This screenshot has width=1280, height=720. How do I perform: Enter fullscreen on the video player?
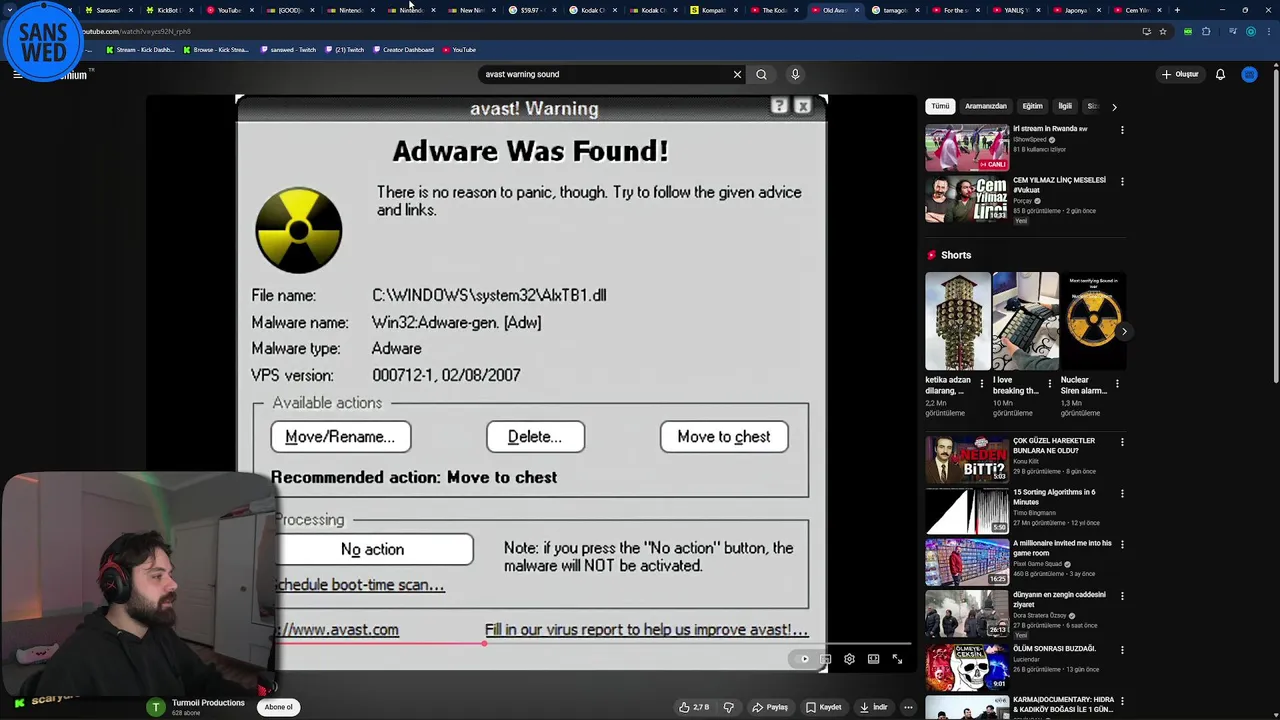pyautogui.click(x=897, y=659)
